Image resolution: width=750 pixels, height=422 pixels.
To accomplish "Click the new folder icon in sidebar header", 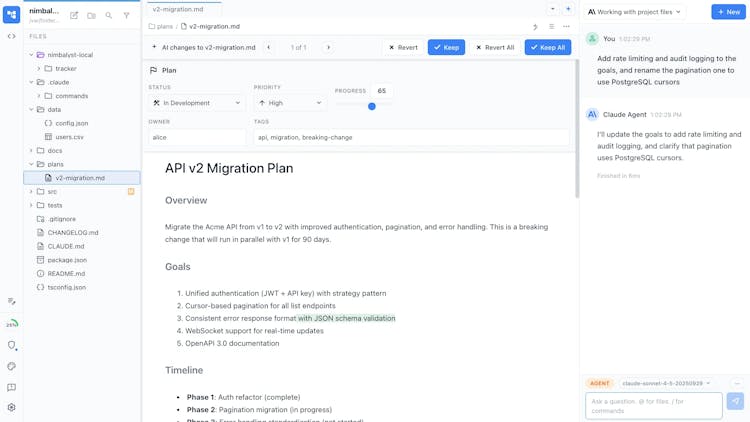I will (x=91, y=15).
